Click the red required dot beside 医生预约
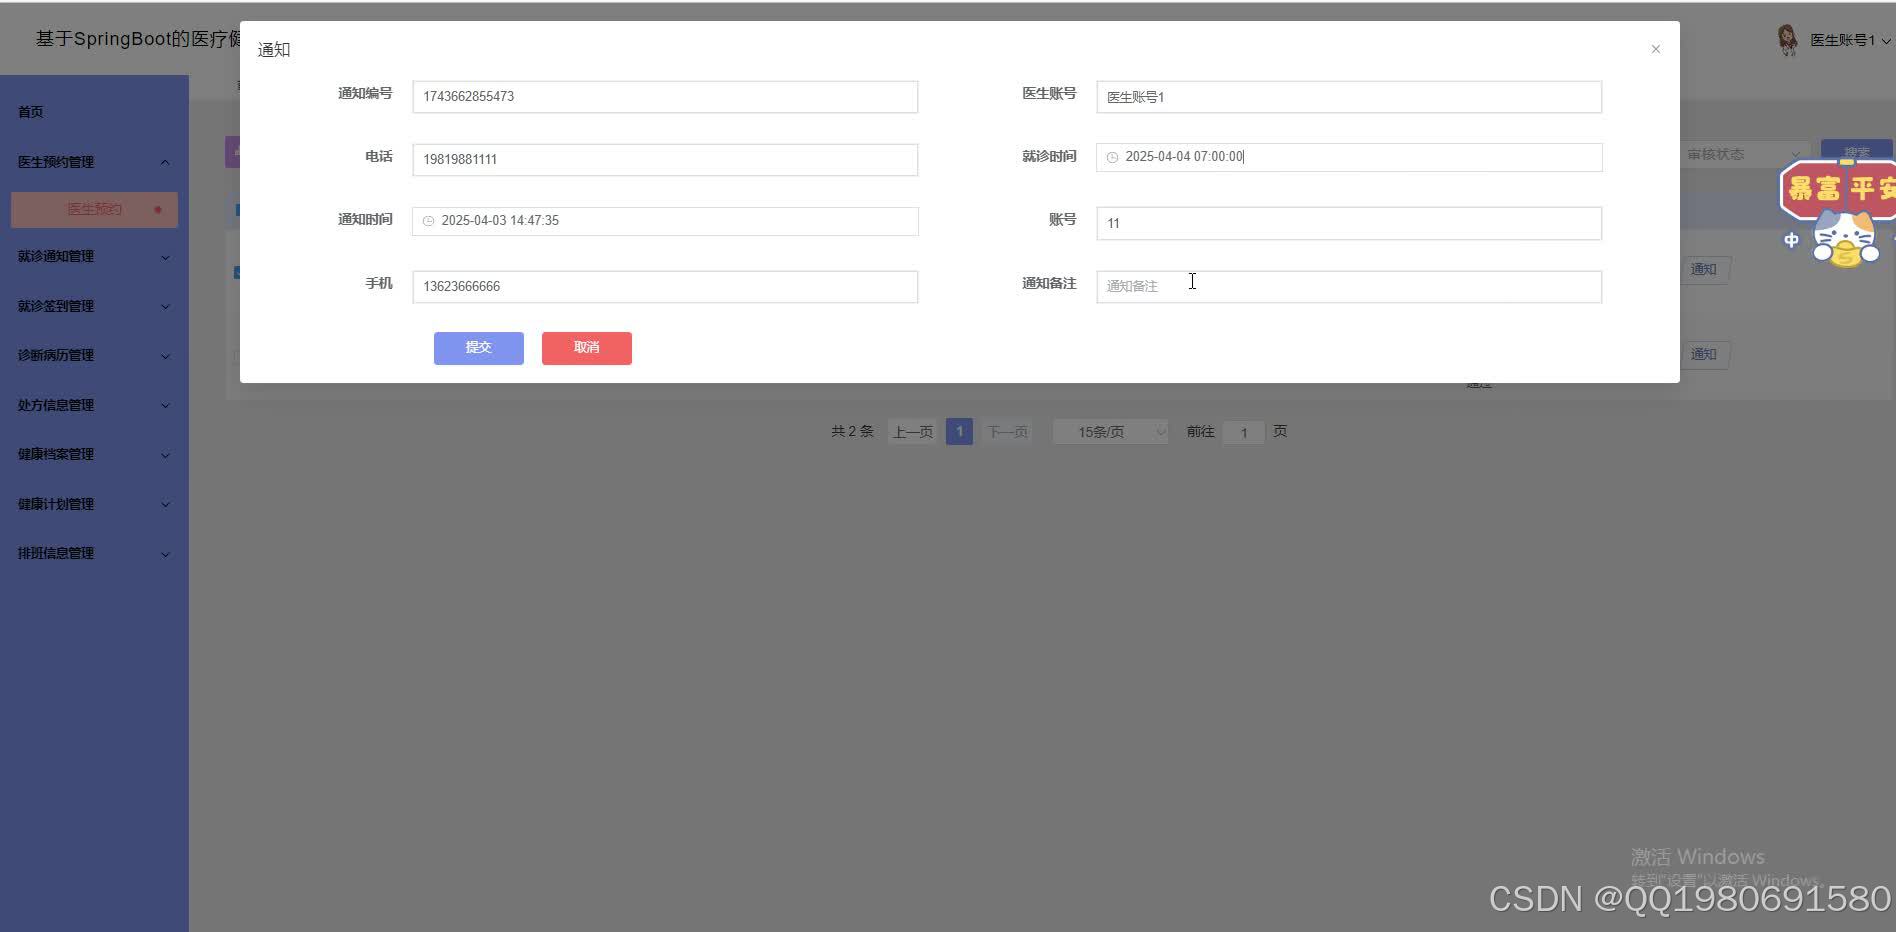This screenshot has width=1896, height=932. click(x=156, y=209)
